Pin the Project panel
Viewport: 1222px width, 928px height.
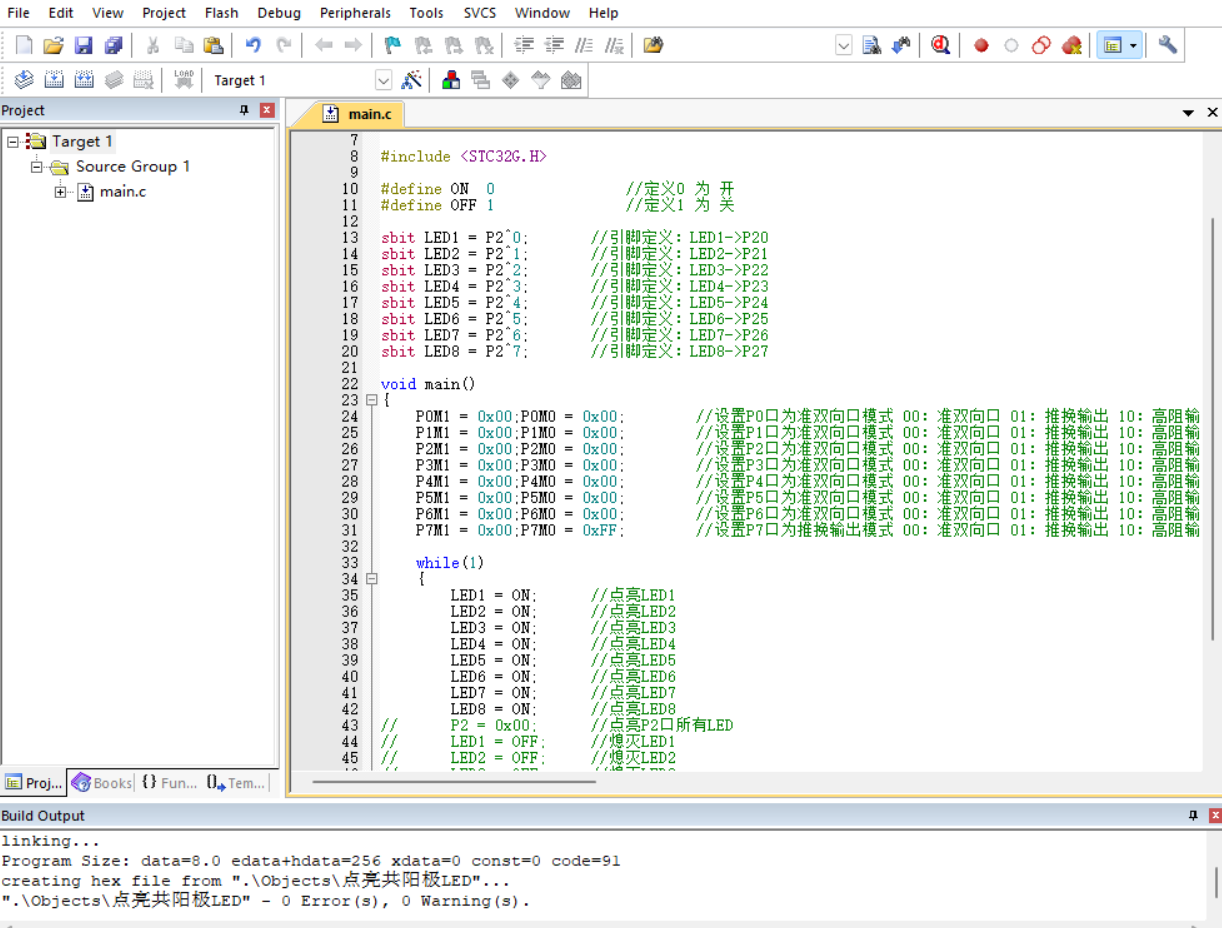tap(244, 110)
